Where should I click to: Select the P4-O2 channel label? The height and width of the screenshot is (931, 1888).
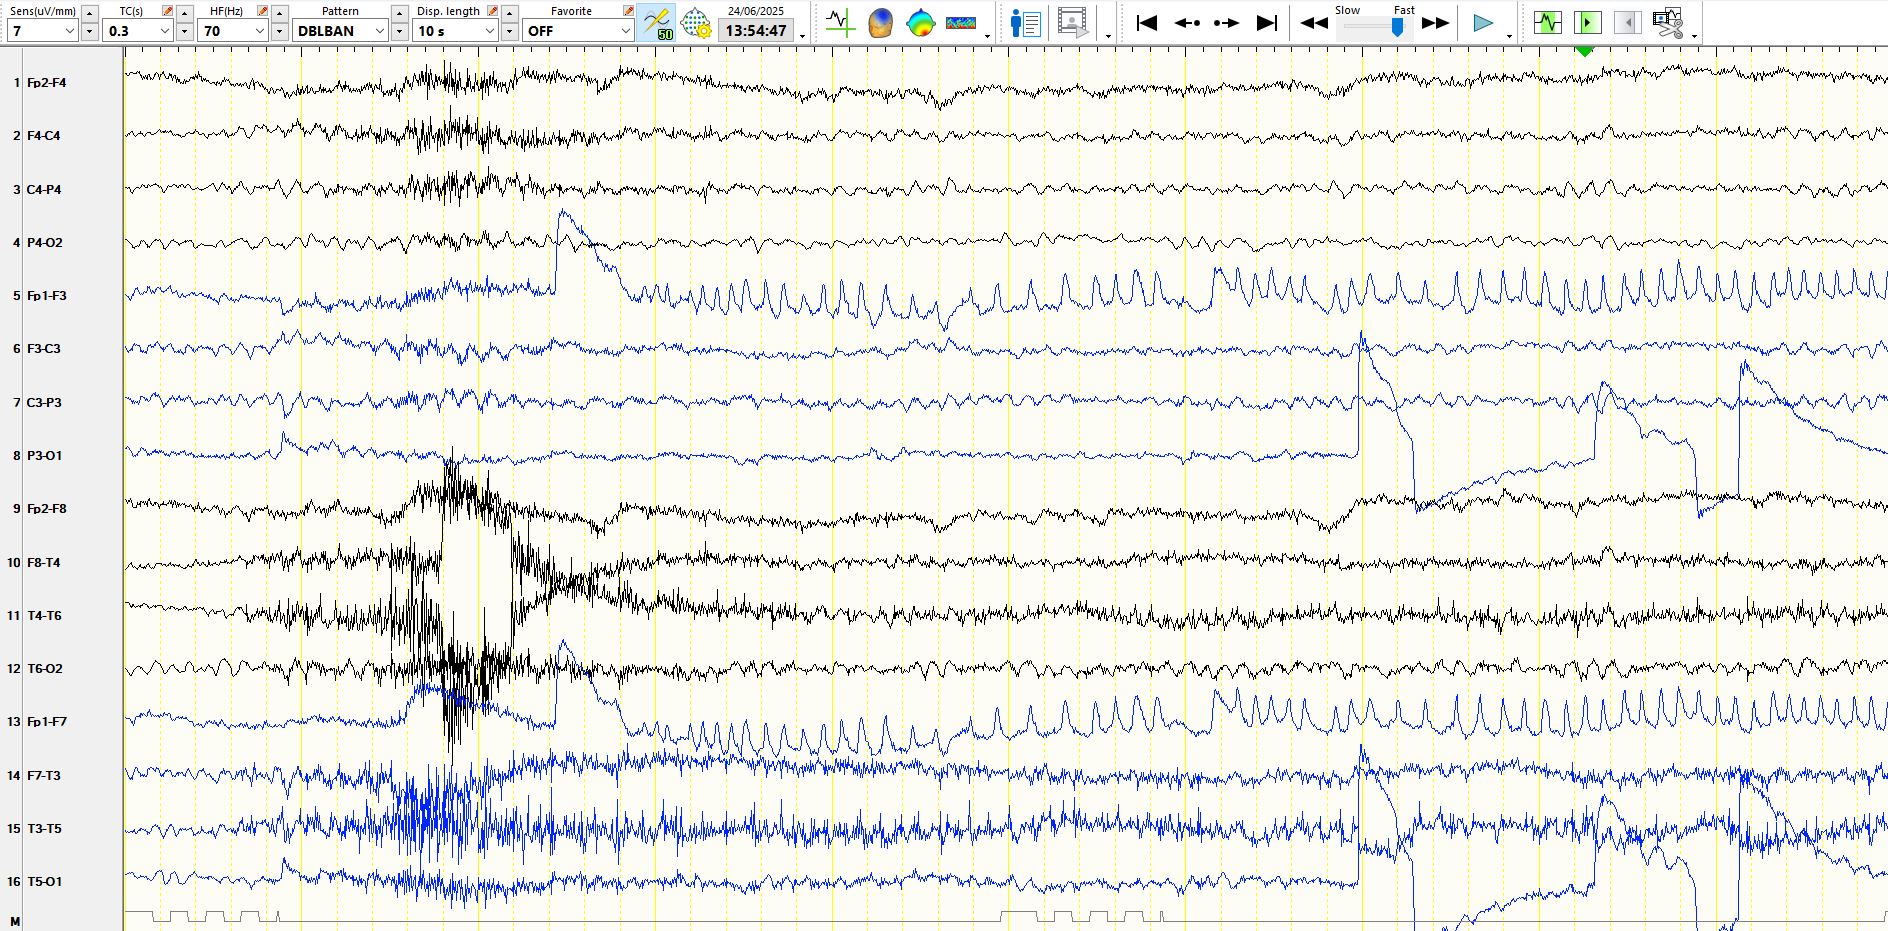(x=44, y=243)
